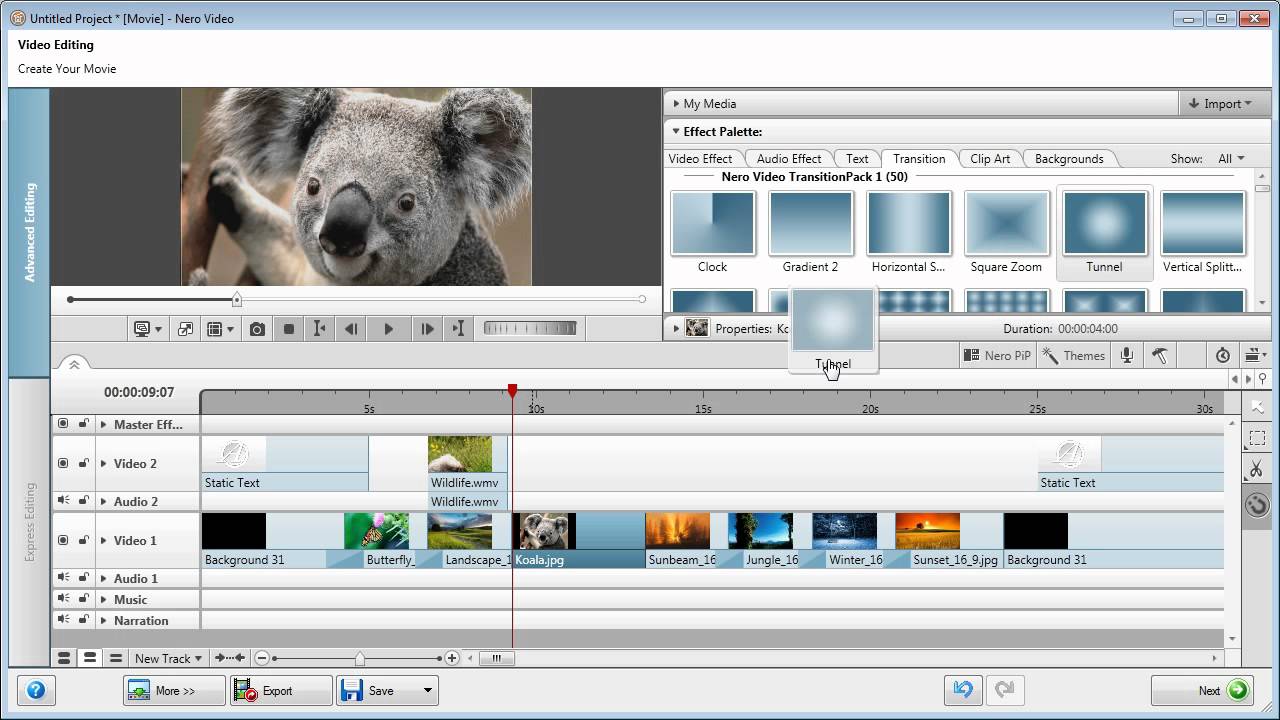Switch to the Video Effect tab

pyautogui.click(x=700, y=158)
